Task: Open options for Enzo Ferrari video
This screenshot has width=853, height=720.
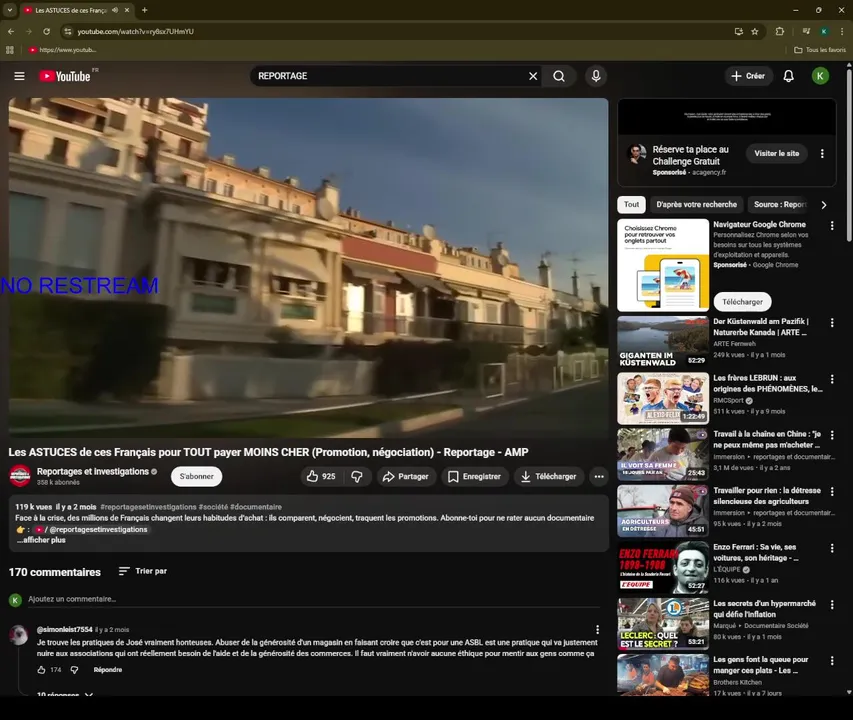Action: pyautogui.click(x=832, y=548)
